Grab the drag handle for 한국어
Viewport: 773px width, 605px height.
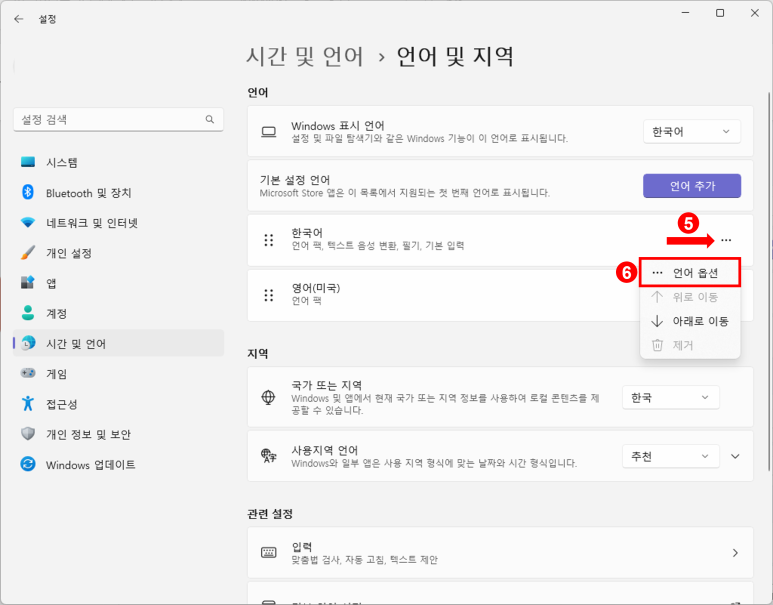point(269,240)
